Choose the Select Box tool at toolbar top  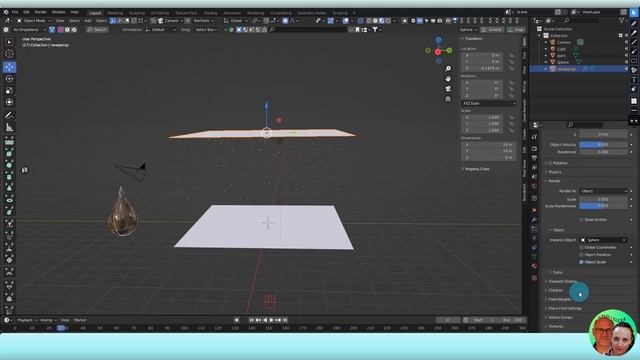9,42
